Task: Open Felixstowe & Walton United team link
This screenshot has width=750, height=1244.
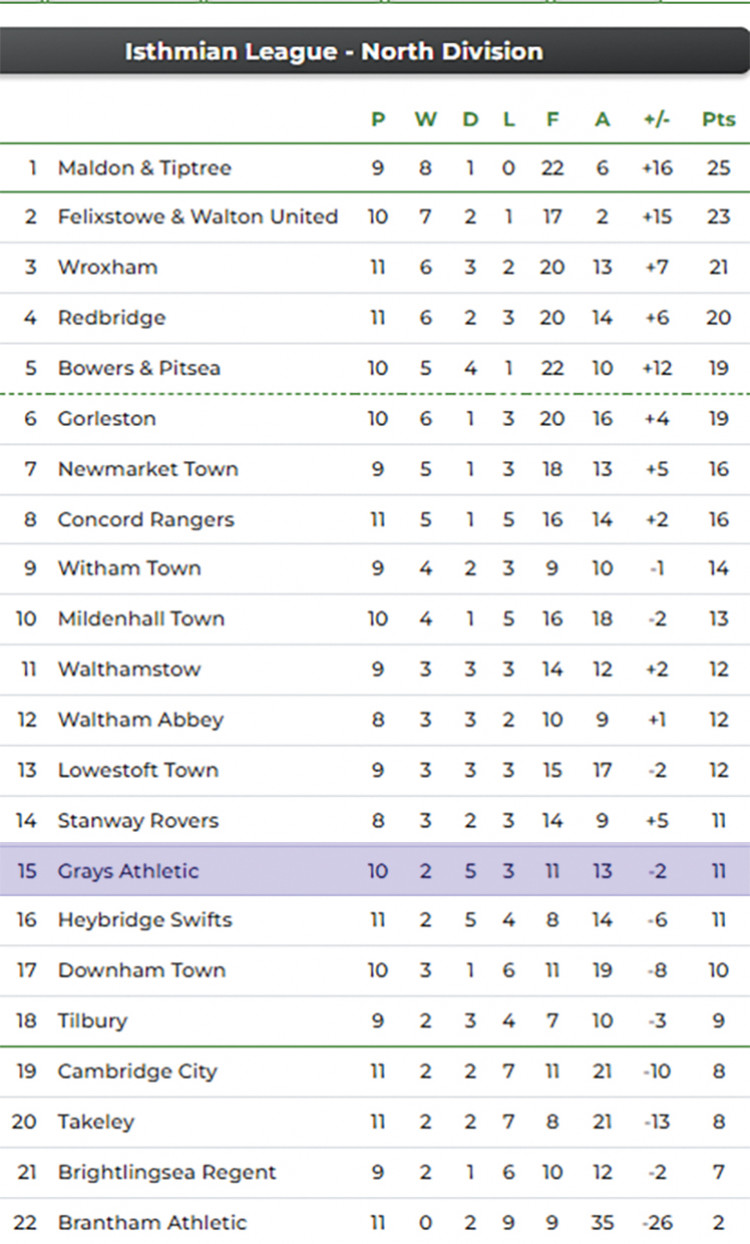Action: (x=197, y=217)
